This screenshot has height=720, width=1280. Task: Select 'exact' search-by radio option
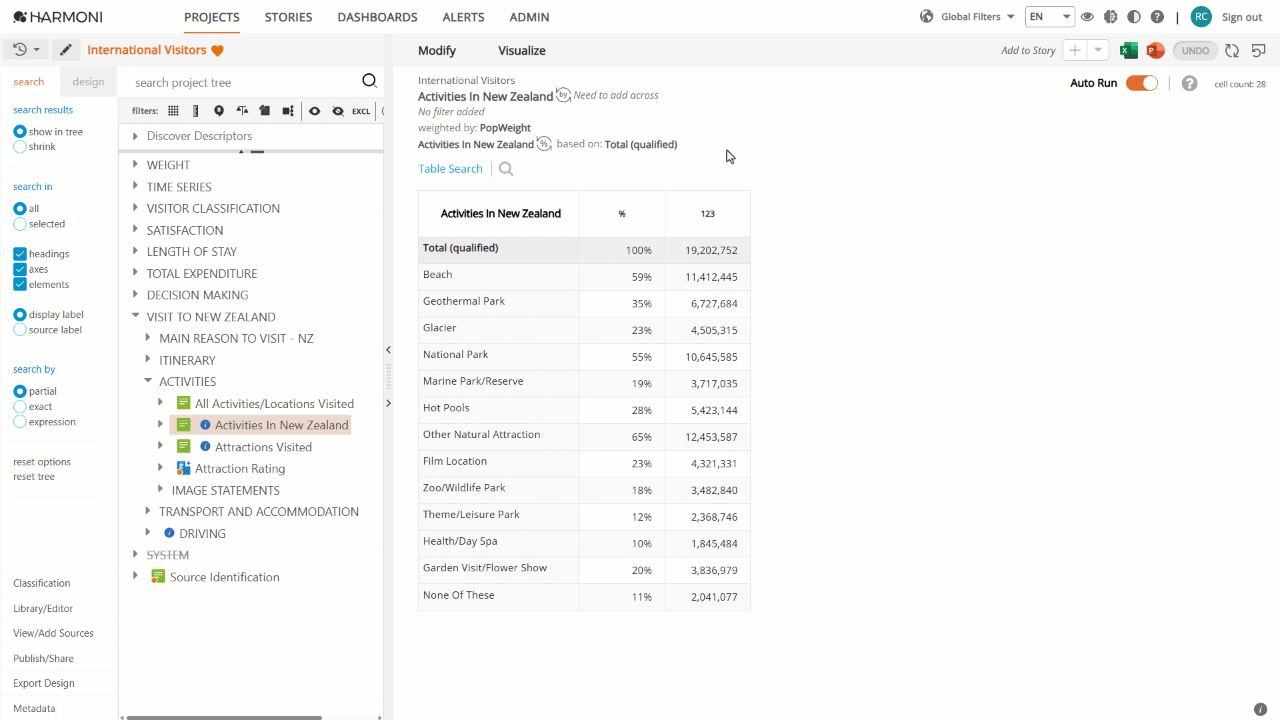click(20, 407)
